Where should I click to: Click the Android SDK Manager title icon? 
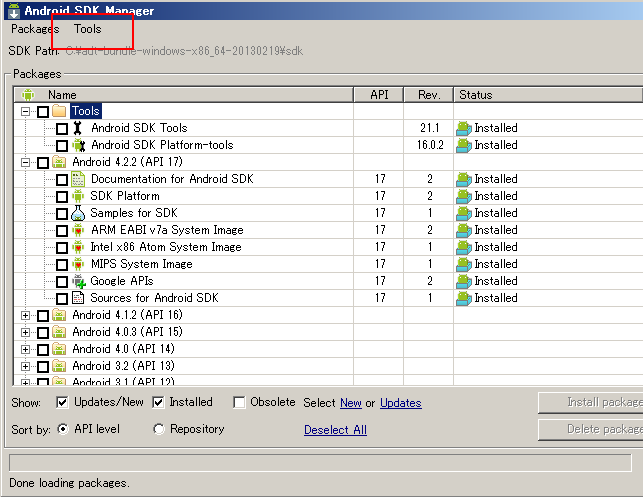14,11
